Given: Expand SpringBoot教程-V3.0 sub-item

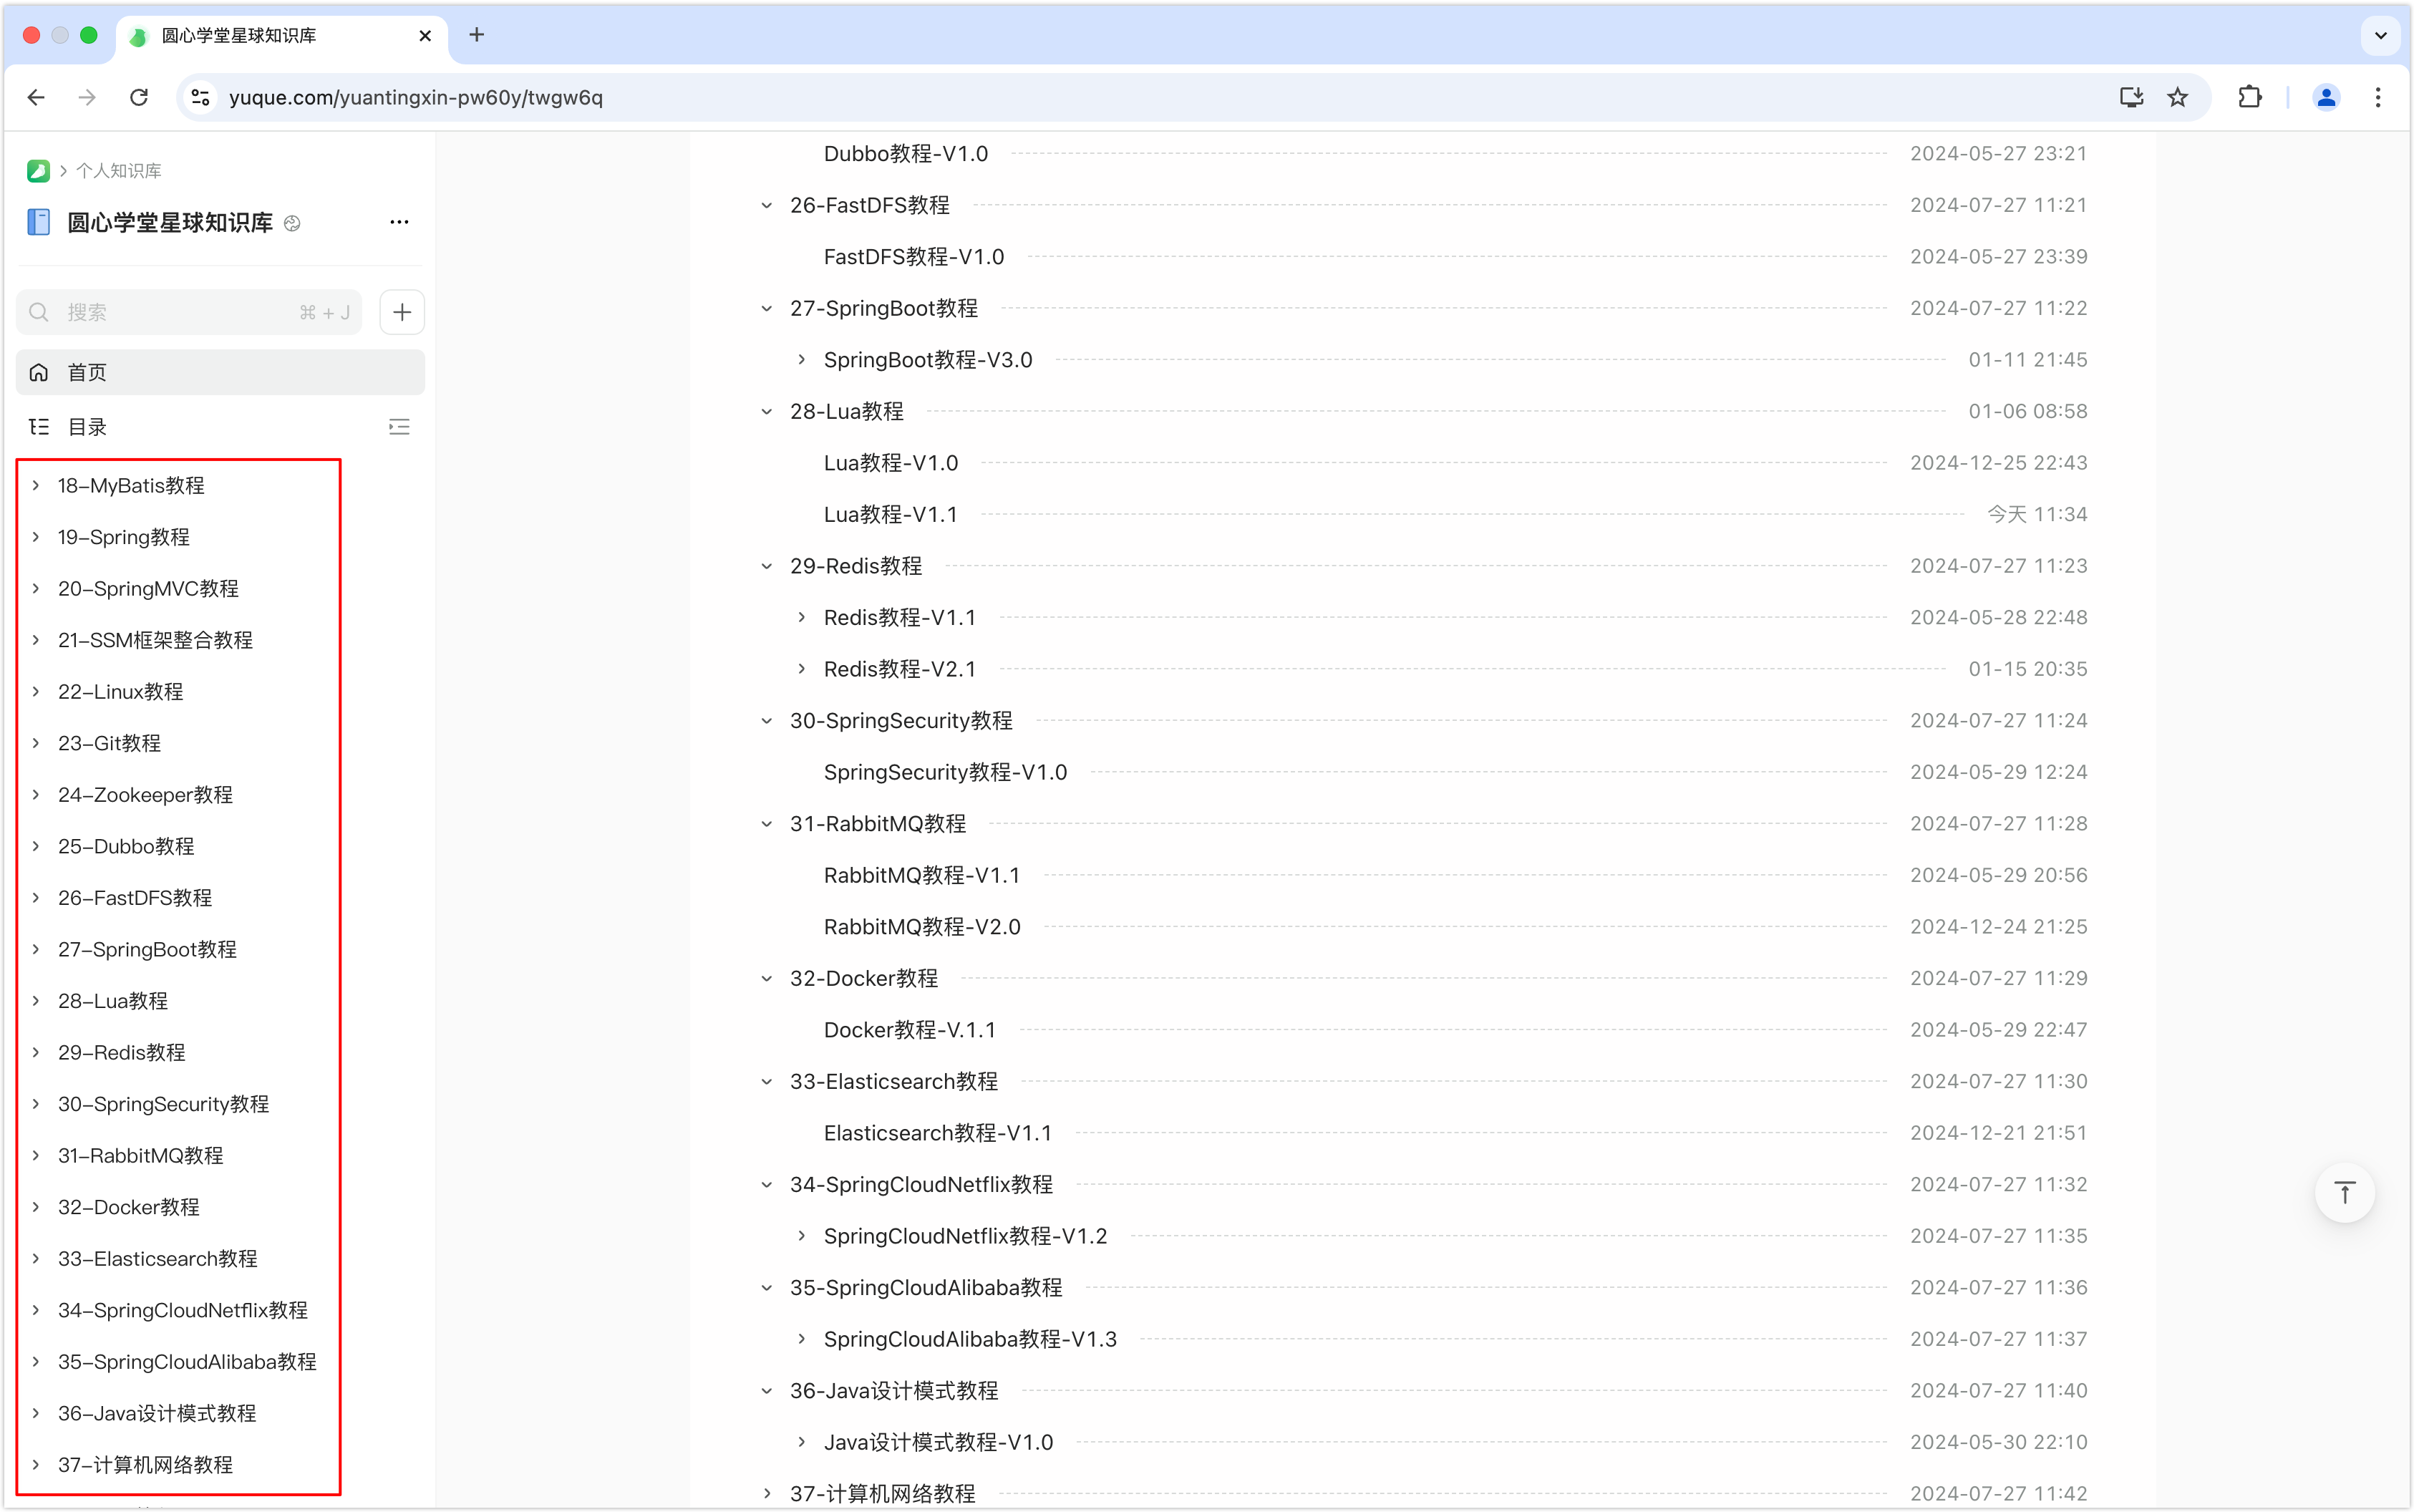Looking at the screenshot, I should coord(801,360).
